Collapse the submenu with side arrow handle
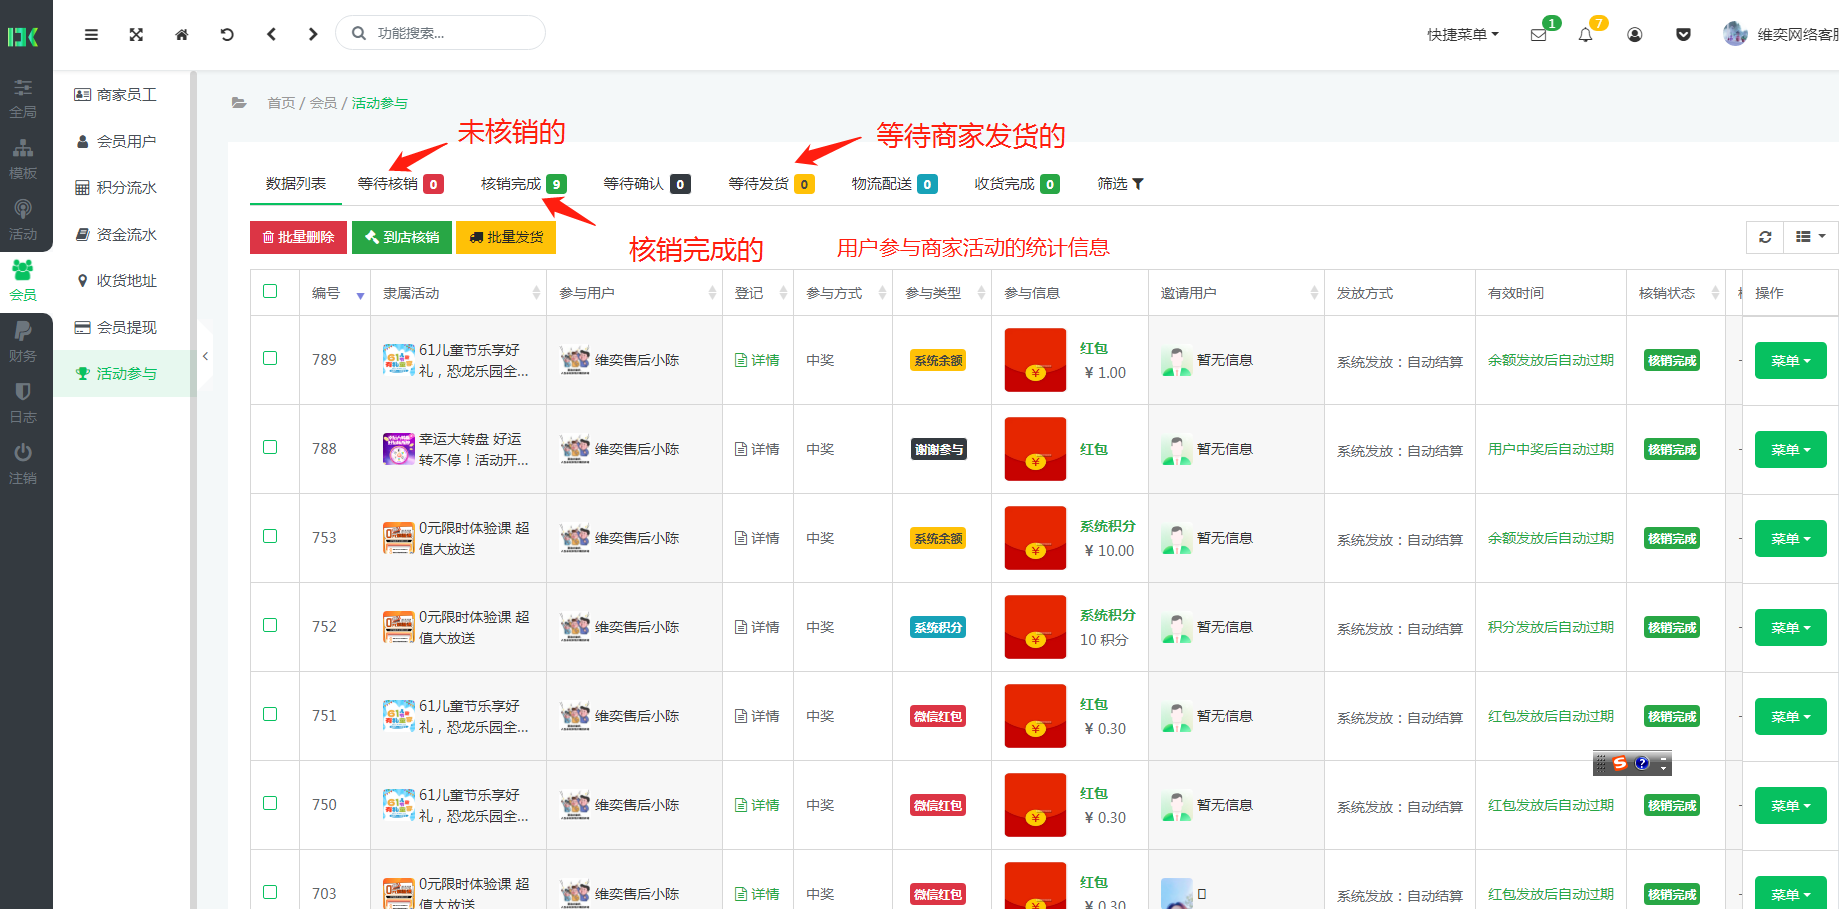 pyautogui.click(x=205, y=356)
